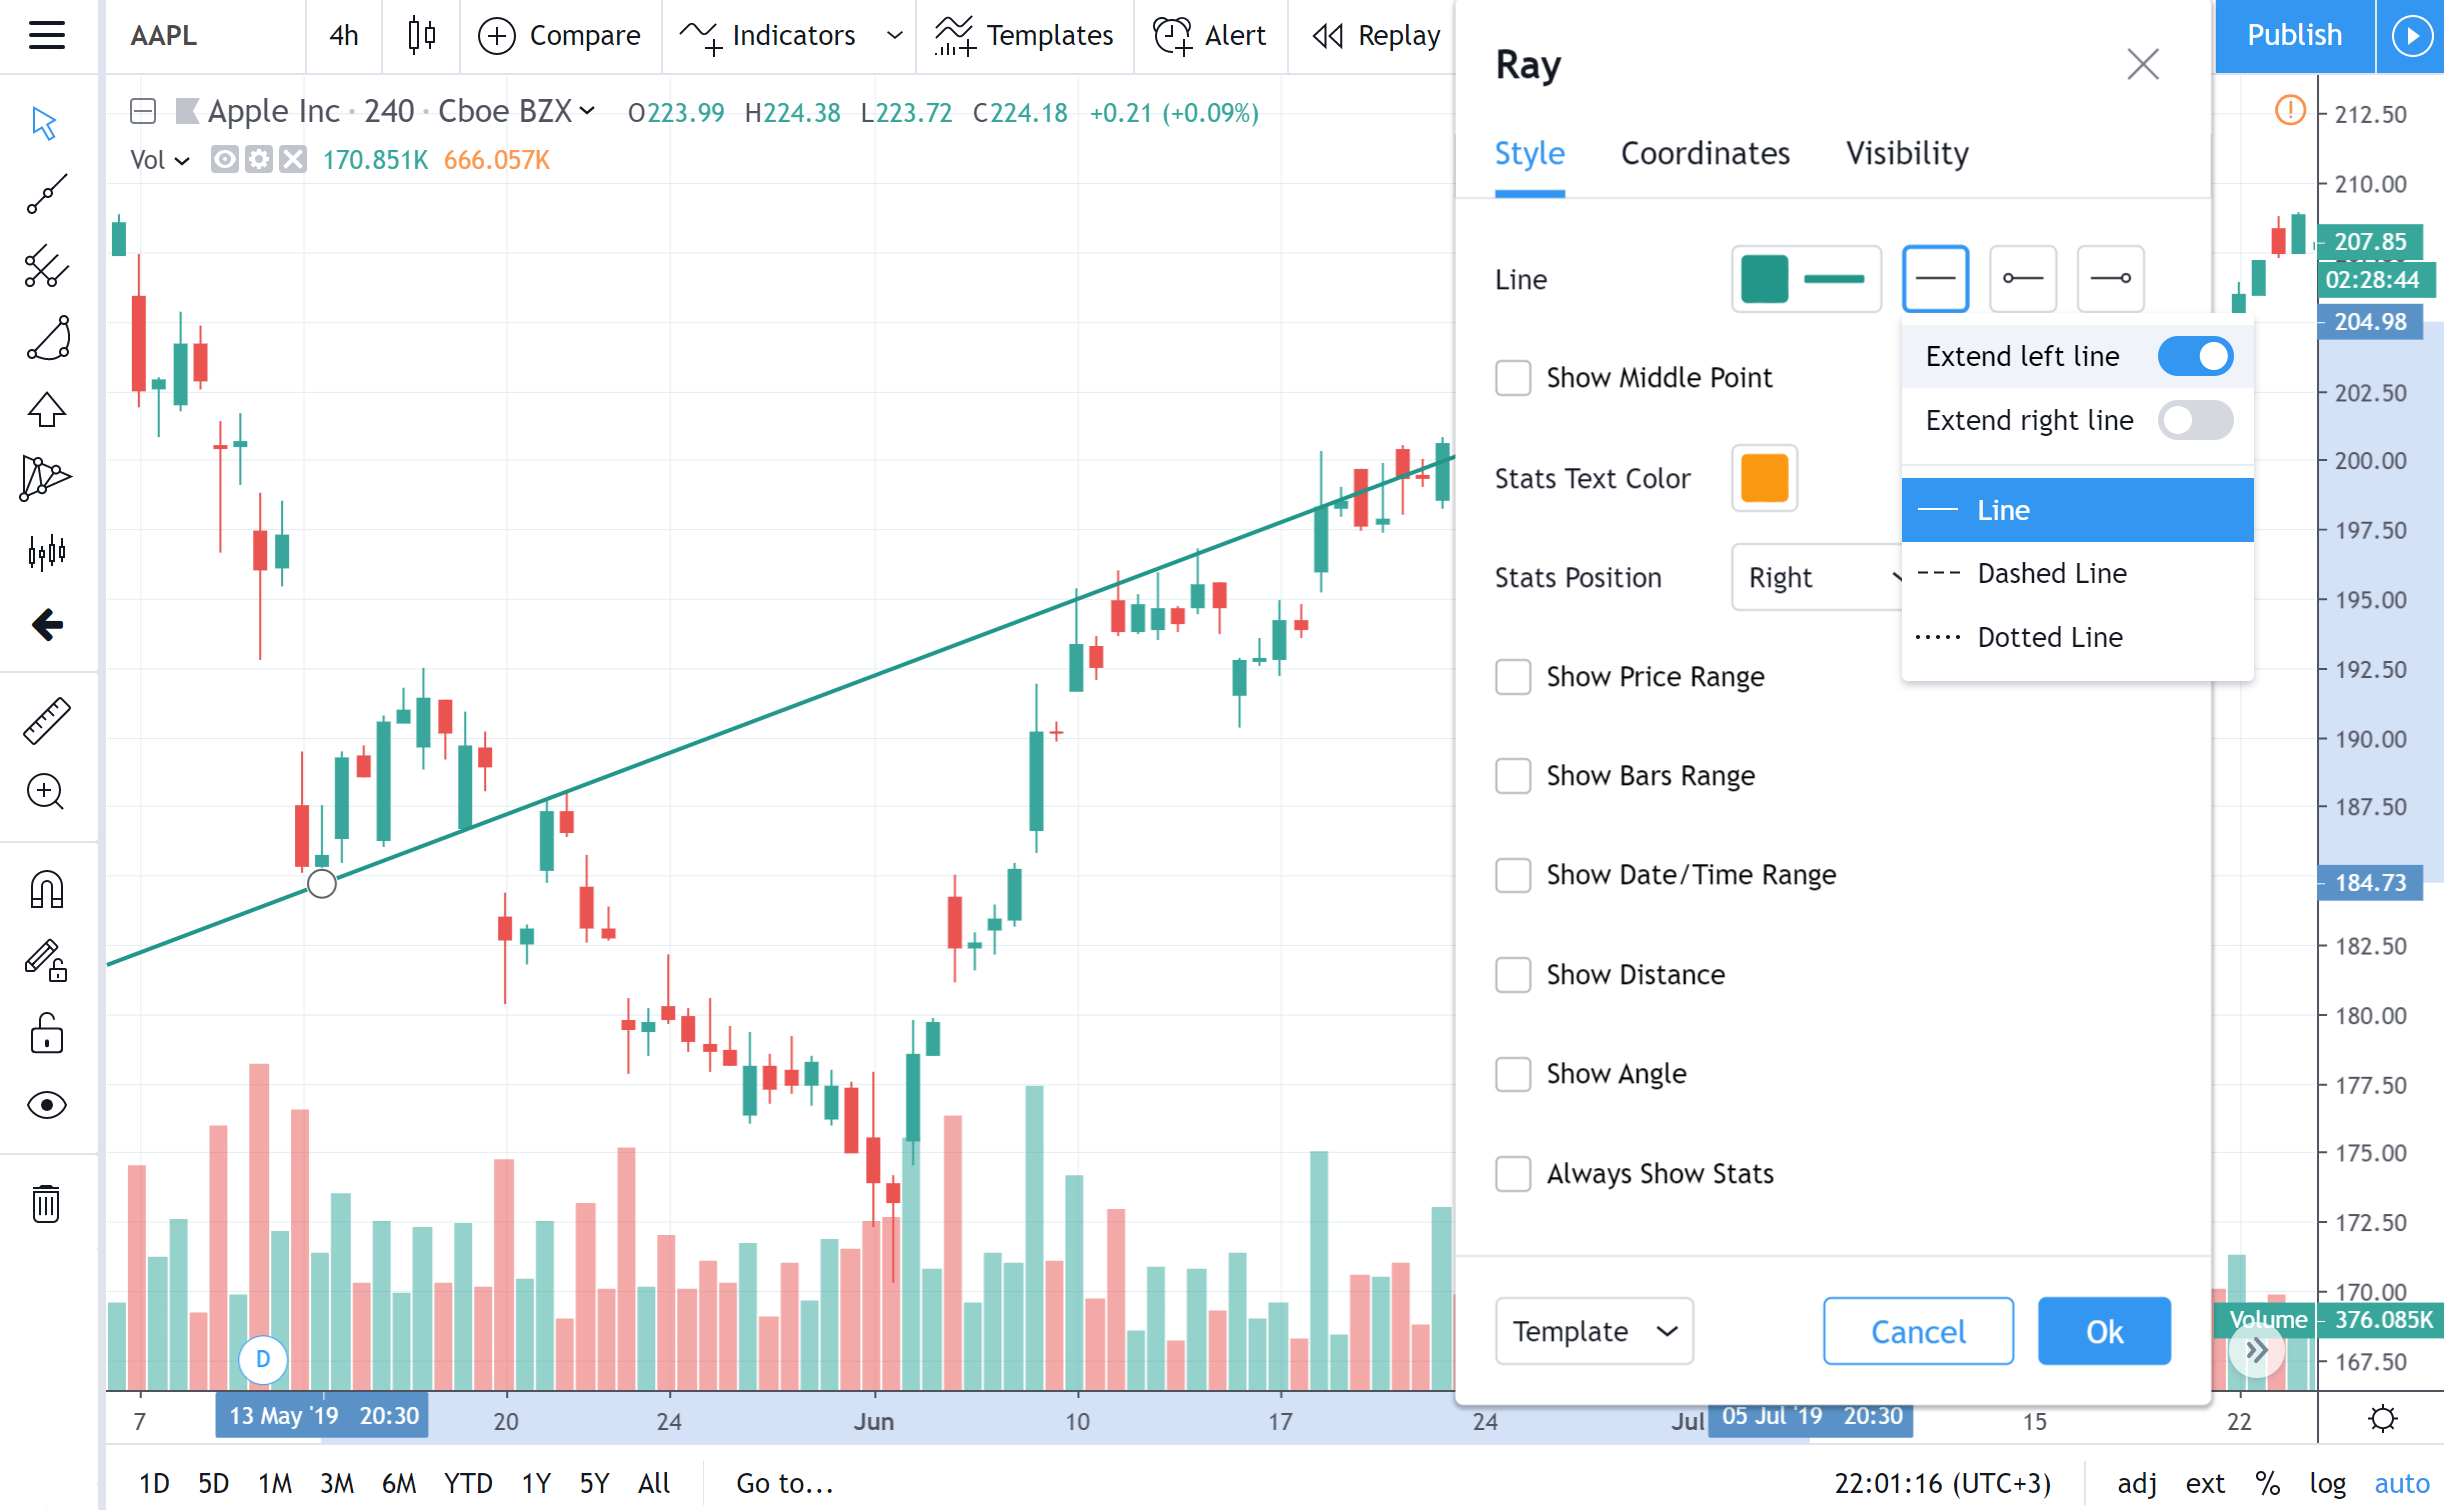Select the trend line drawing tool
Image resolution: width=2444 pixels, height=1510 pixels.
[47, 194]
